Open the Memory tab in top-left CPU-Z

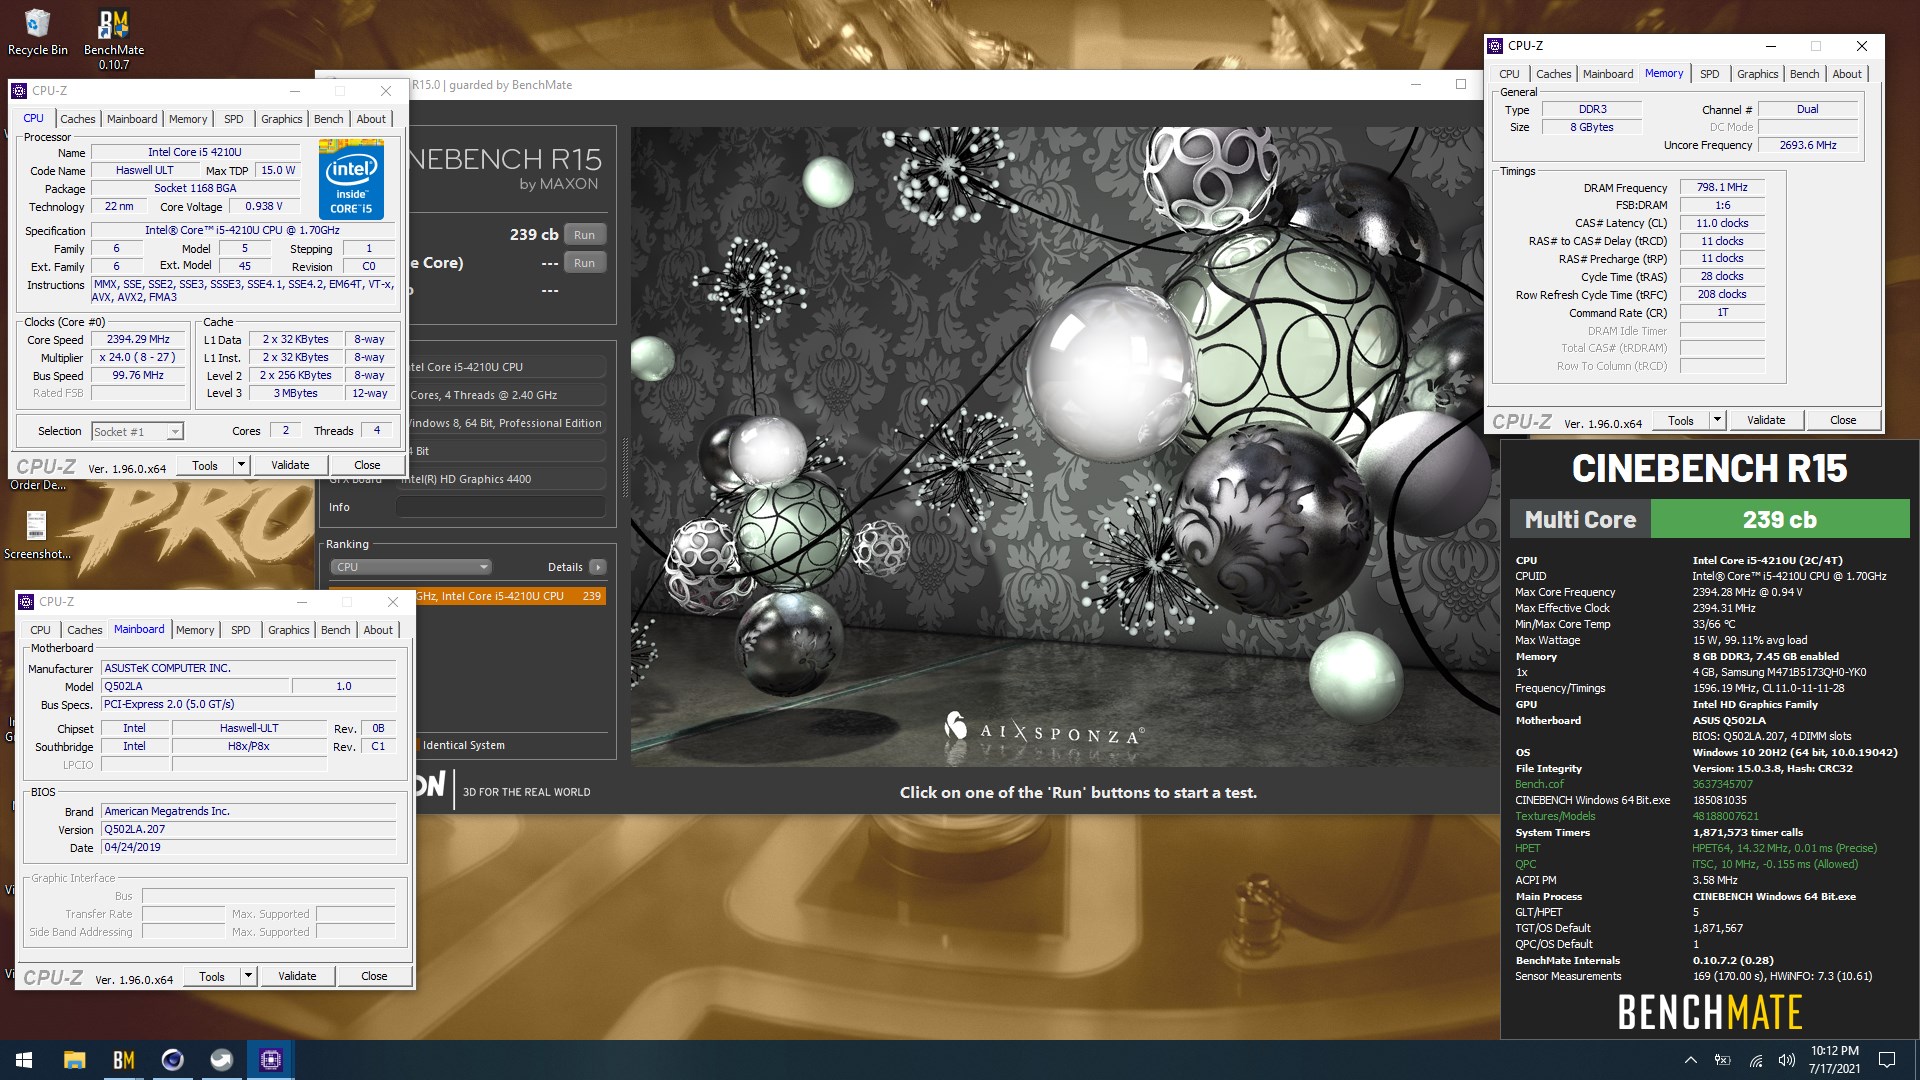188,119
